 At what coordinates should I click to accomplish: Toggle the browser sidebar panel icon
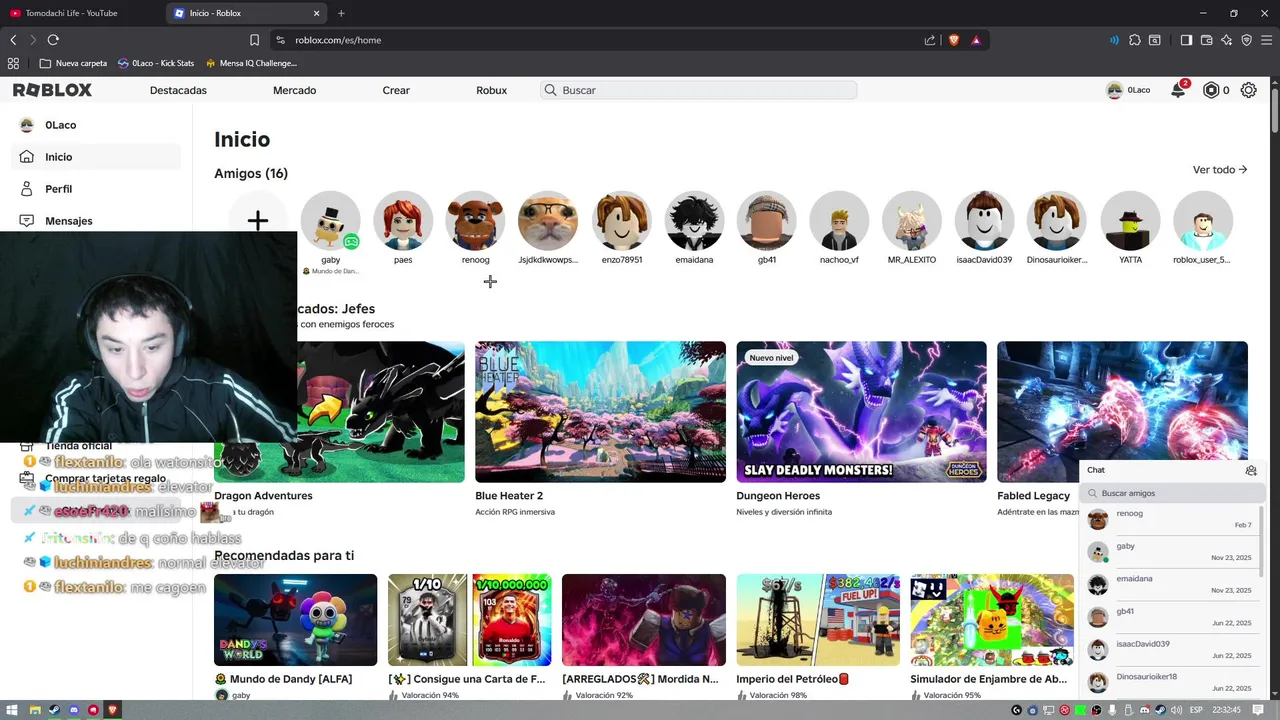pos(1186,40)
